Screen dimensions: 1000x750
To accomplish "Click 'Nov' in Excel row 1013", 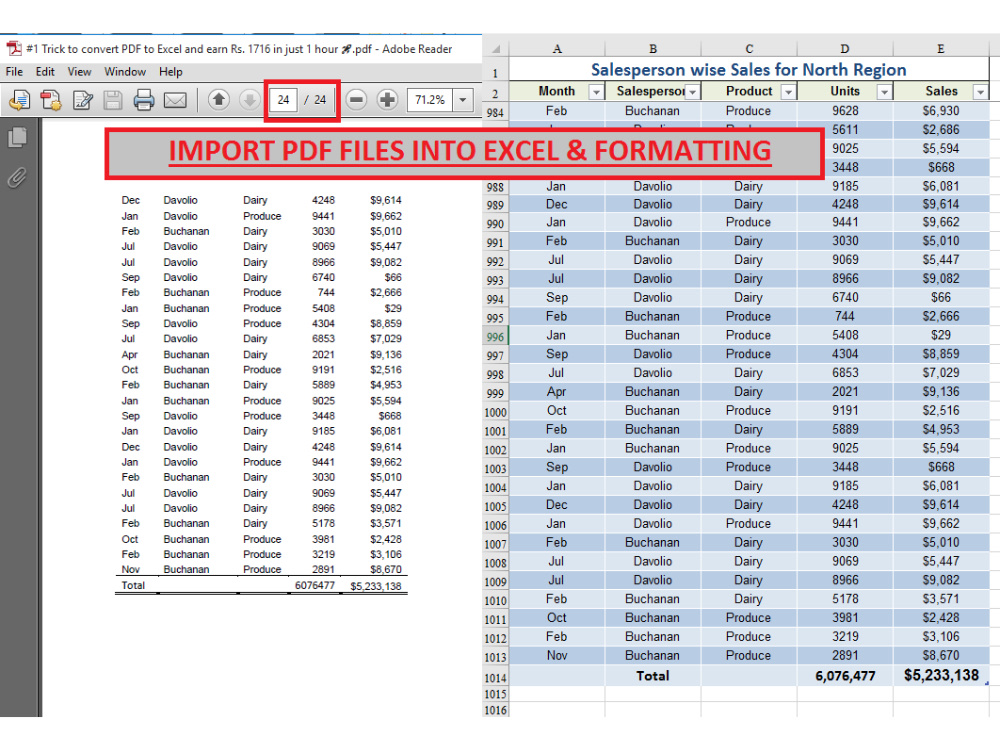I will [557, 656].
